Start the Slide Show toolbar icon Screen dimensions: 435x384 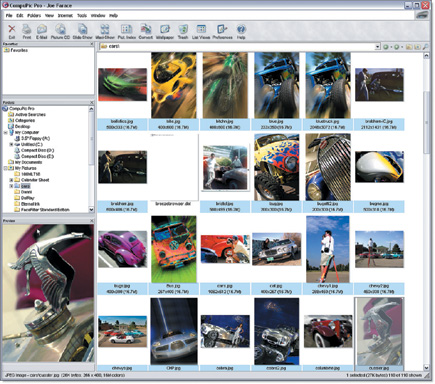[x=82, y=29]
